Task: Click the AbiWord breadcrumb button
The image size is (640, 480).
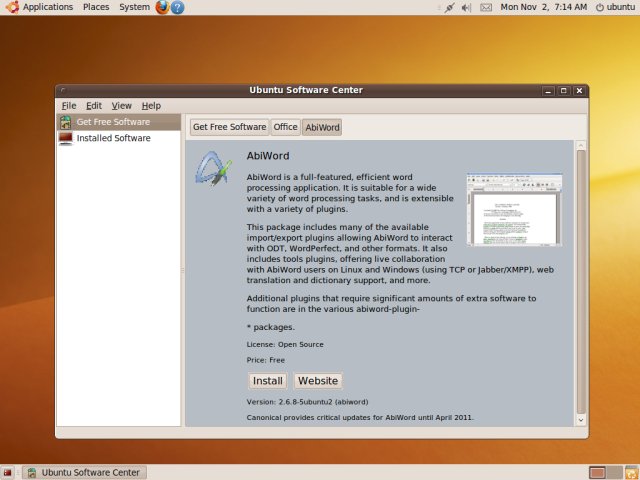Action: [x=322, y=127]
